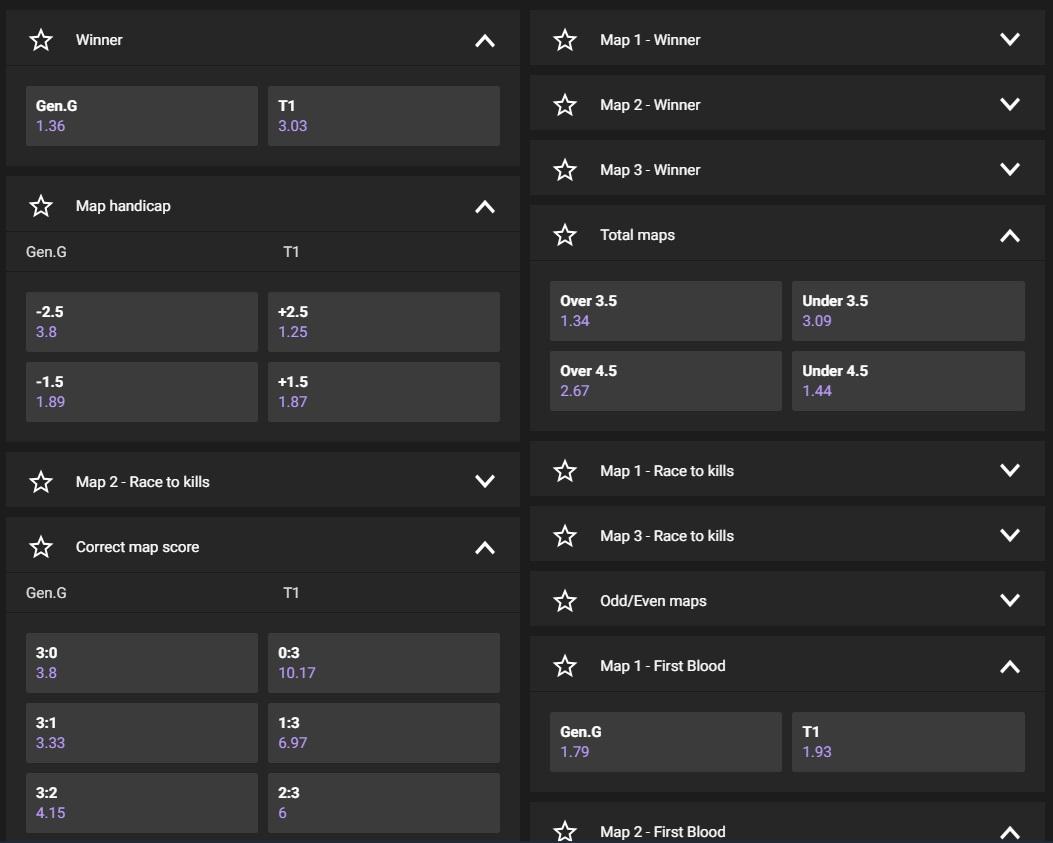Choose correct score 0:3 at 10.17
This screenshot has height=843, width=1053.
click(x=383, y=663)
